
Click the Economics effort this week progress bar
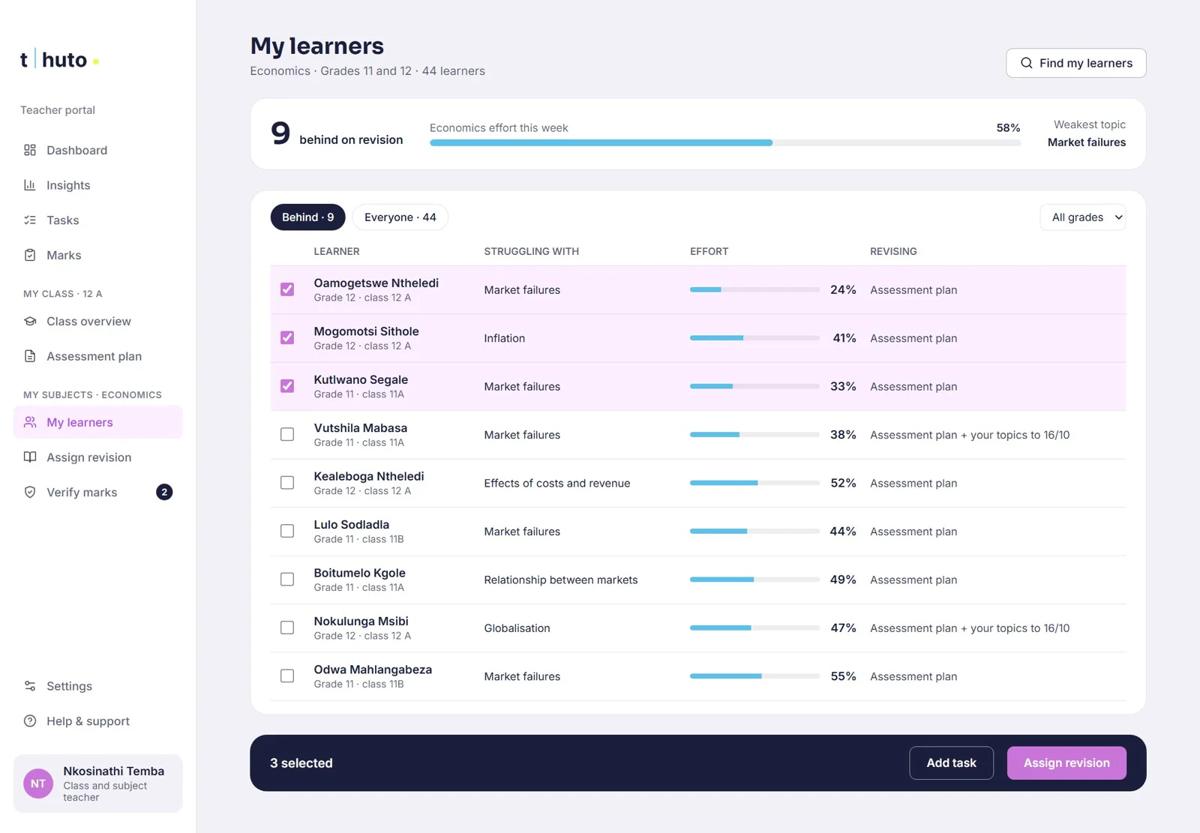pyautogui.click(x=725, y=143)
